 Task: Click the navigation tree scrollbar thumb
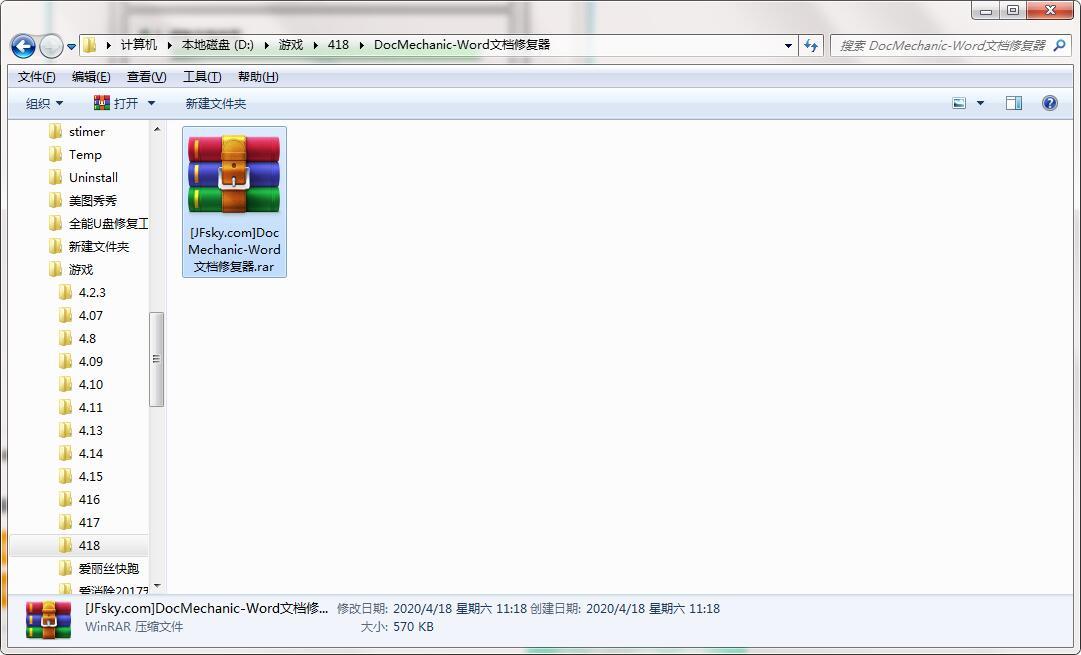coord(156,359)
